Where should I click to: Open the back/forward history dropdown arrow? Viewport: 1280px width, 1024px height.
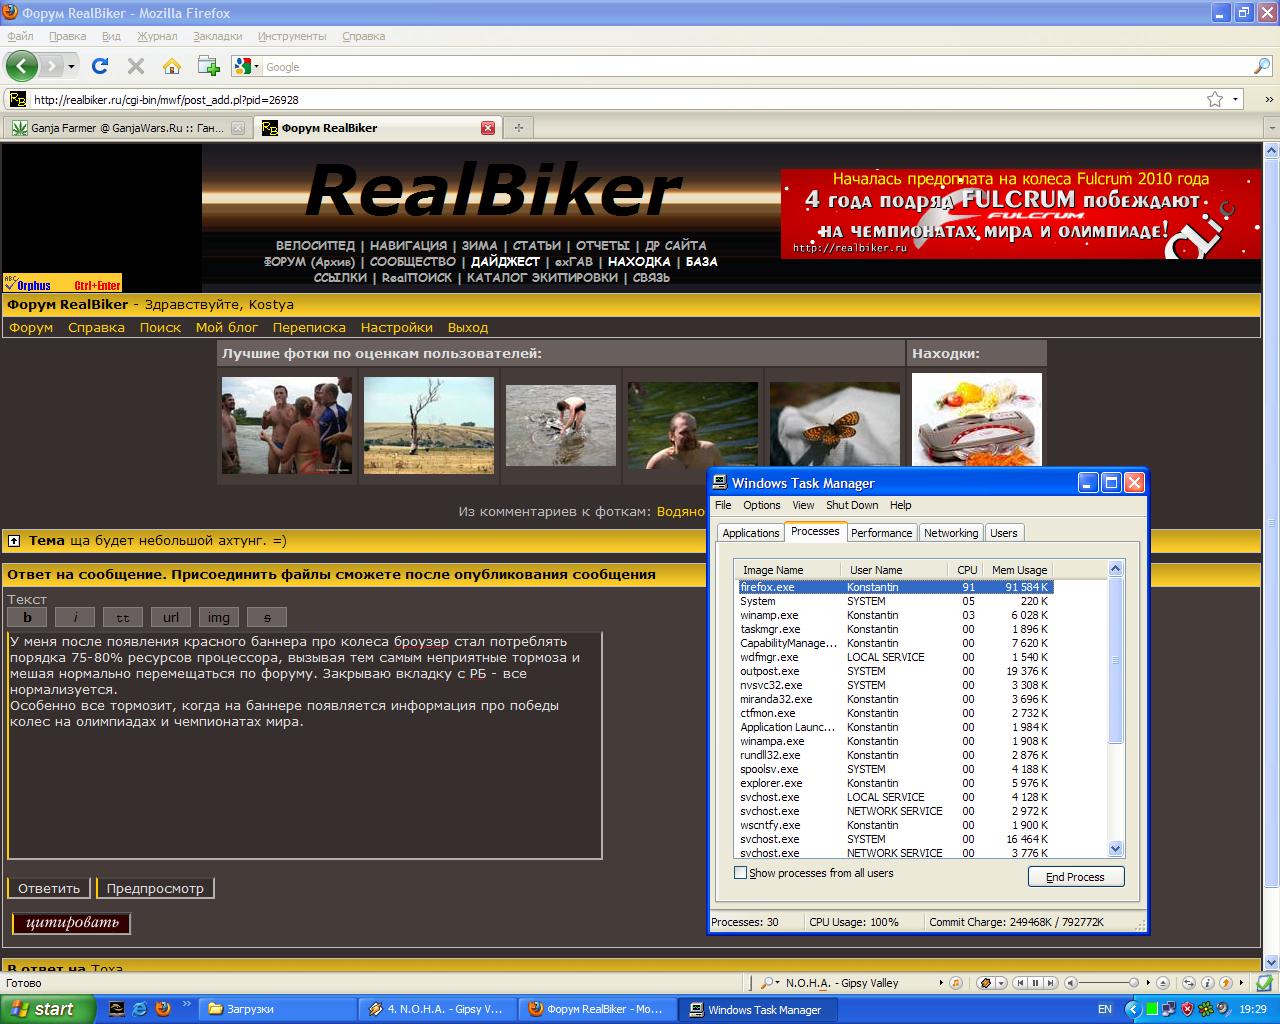click(x=71, y=66)
